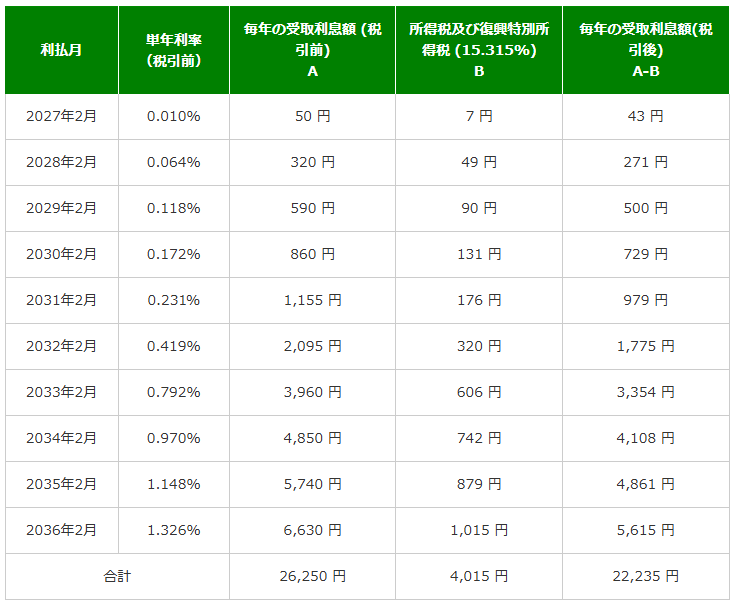Click the 利払月 column header
The height and width of the screenshot is (607, 736).
pyautogui.click(x=62, y=50)
